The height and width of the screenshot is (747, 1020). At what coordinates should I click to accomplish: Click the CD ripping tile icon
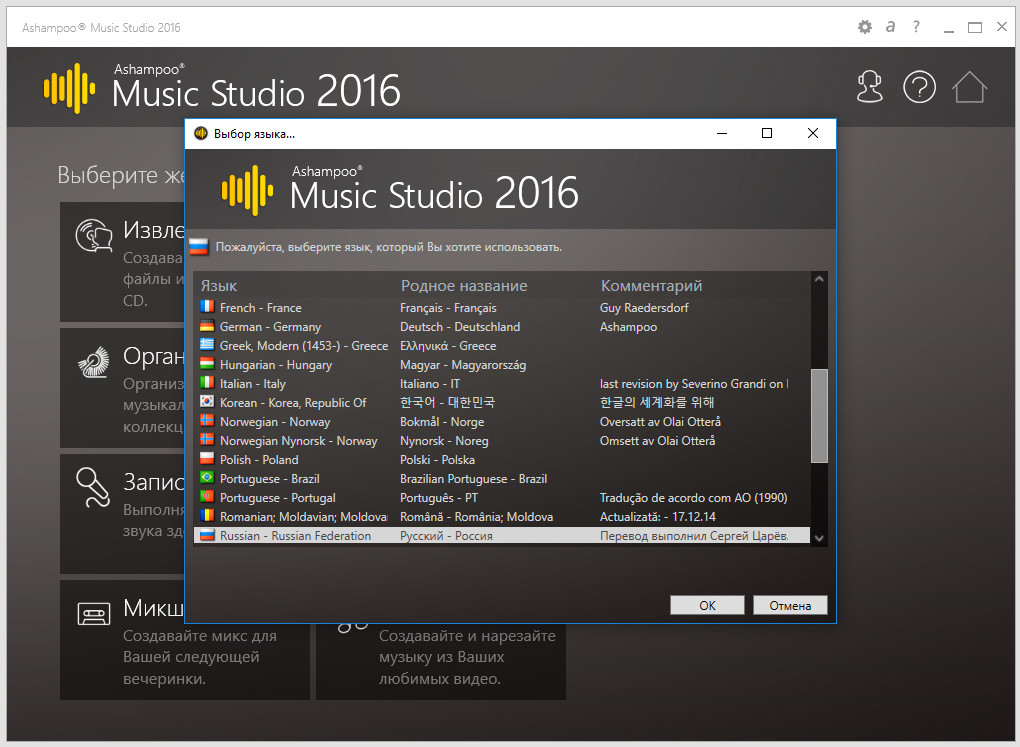[95, 236]
